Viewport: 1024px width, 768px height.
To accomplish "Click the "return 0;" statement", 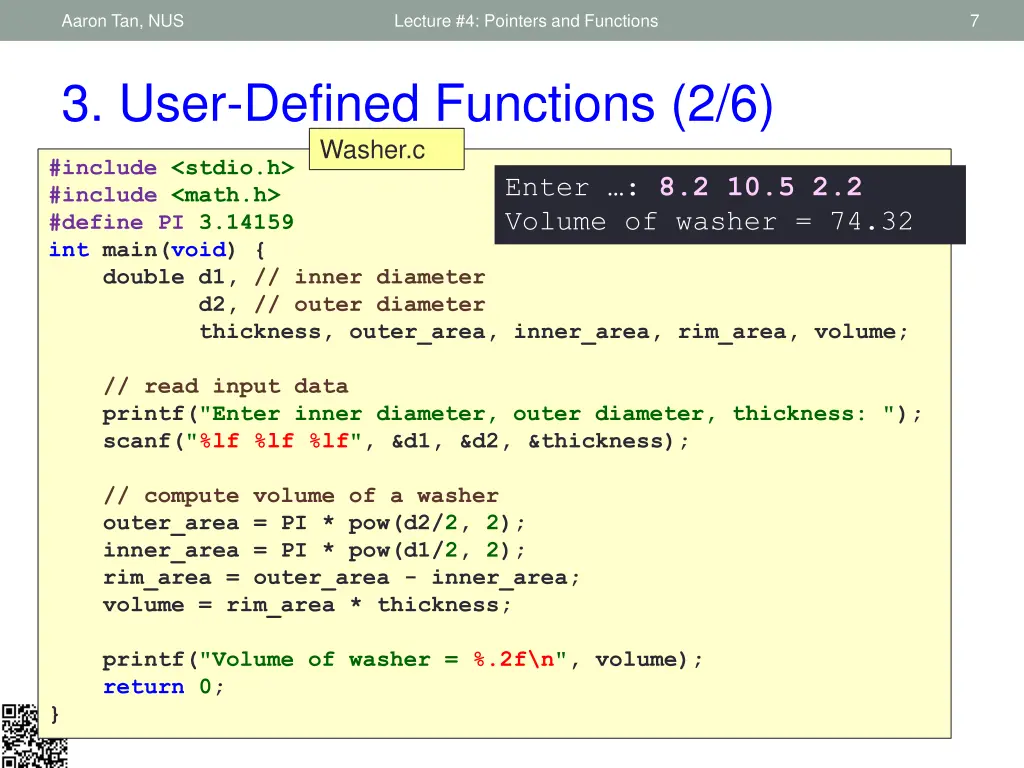I will pyautogui.click(x=164, y=687).
